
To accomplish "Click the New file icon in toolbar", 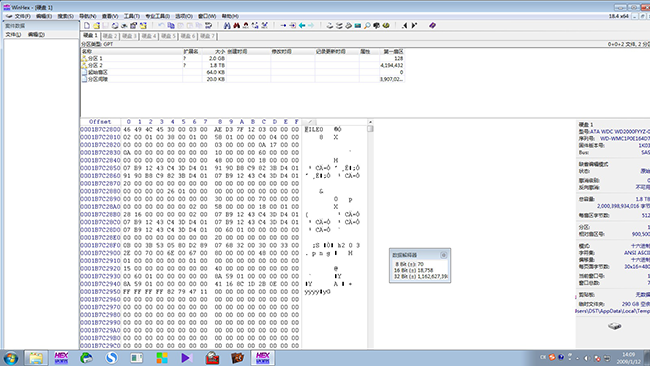I will (x=87, y=26).
